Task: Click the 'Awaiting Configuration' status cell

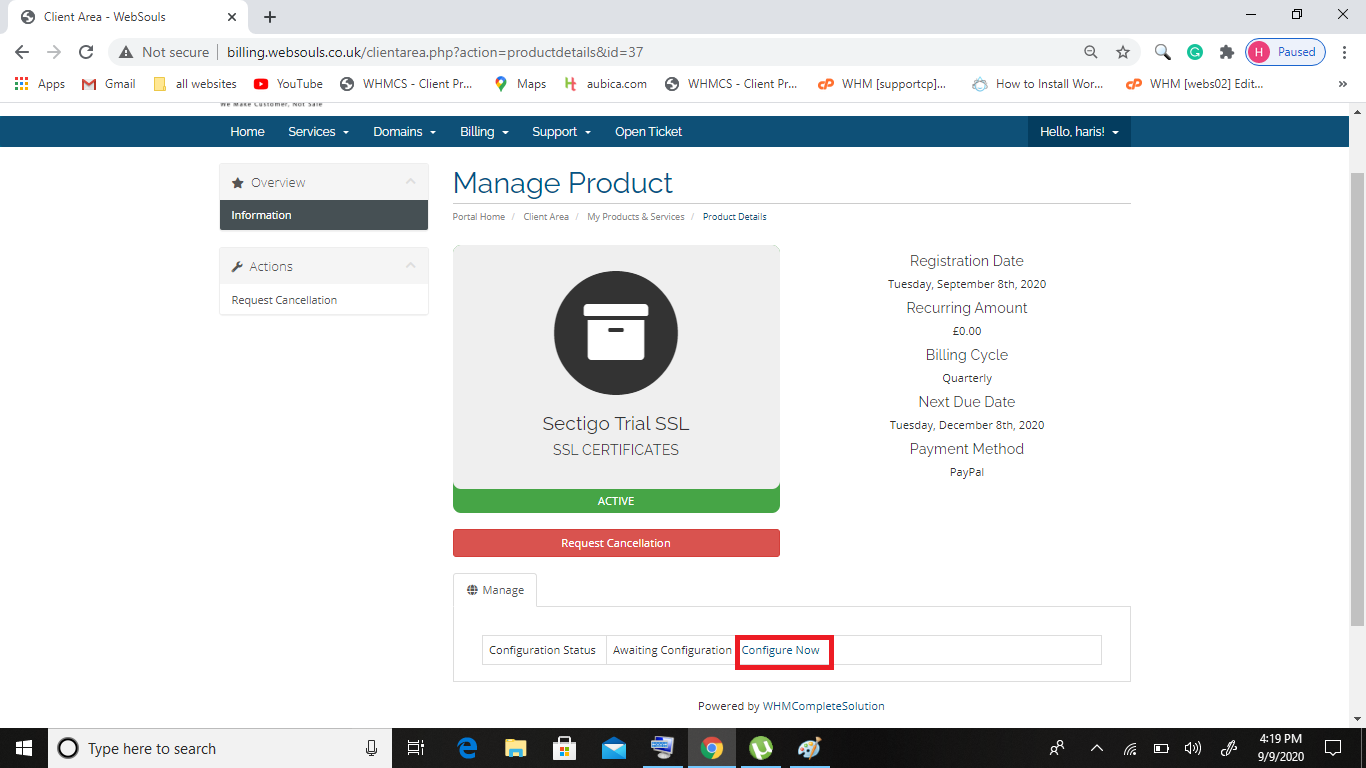Action: (672, 650)
